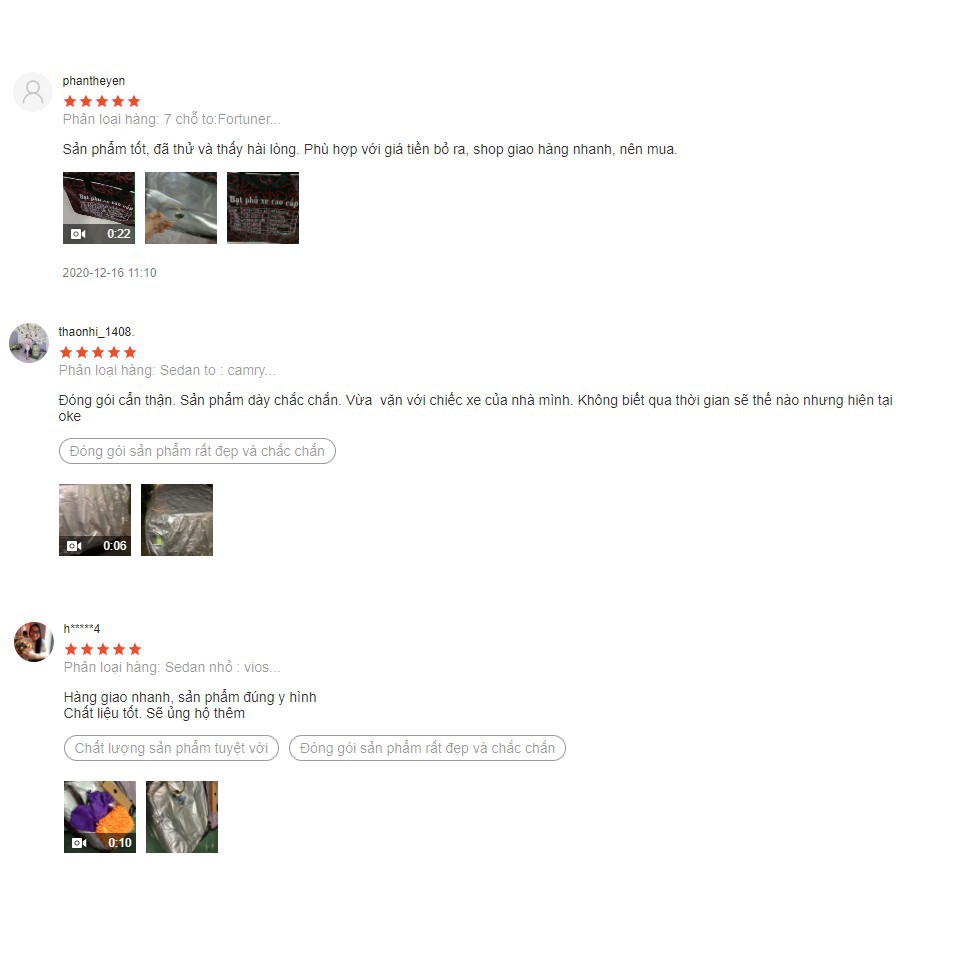Image resolution: width=960 pixels, height=960 pixels.
Task: Open username thaonhi_1408 profile link
Action: [96, 332]
